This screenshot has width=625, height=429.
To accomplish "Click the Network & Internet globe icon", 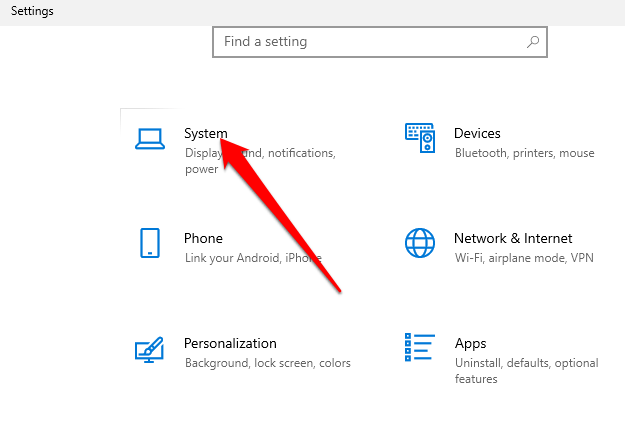I will click(419, 243).
